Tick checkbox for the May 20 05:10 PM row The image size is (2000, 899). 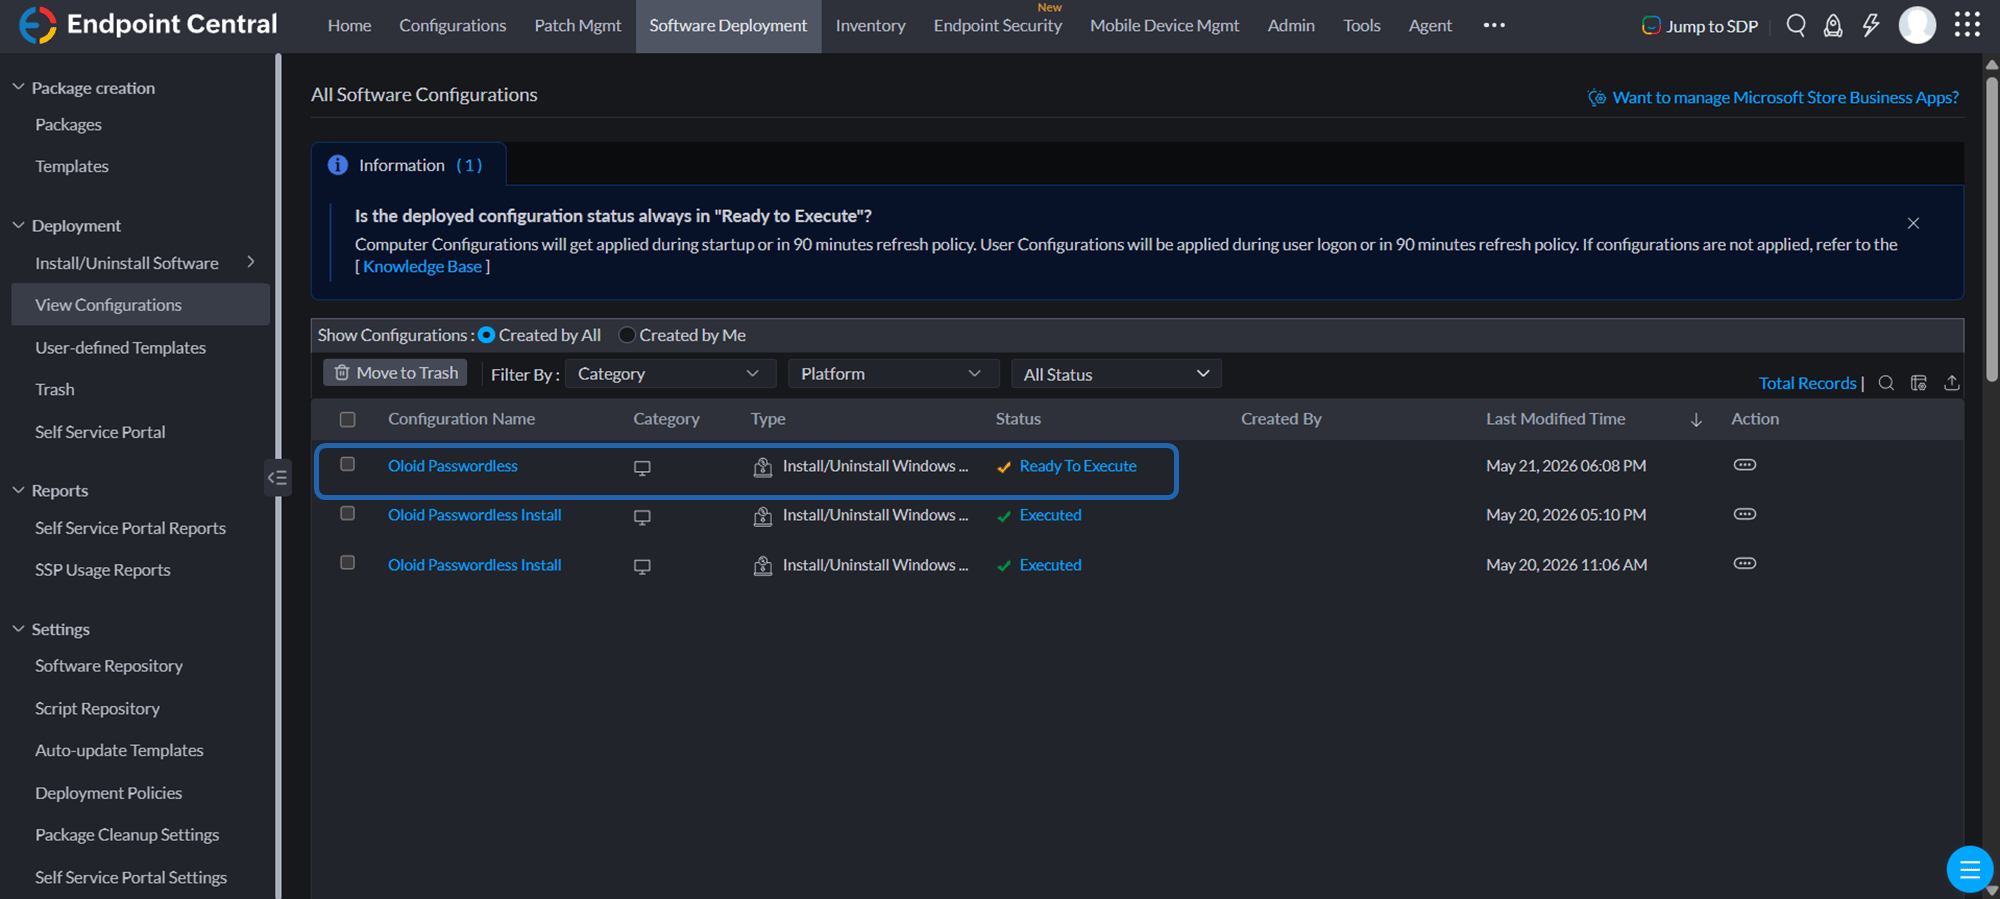pyautogui.click(x=348, y=513)
